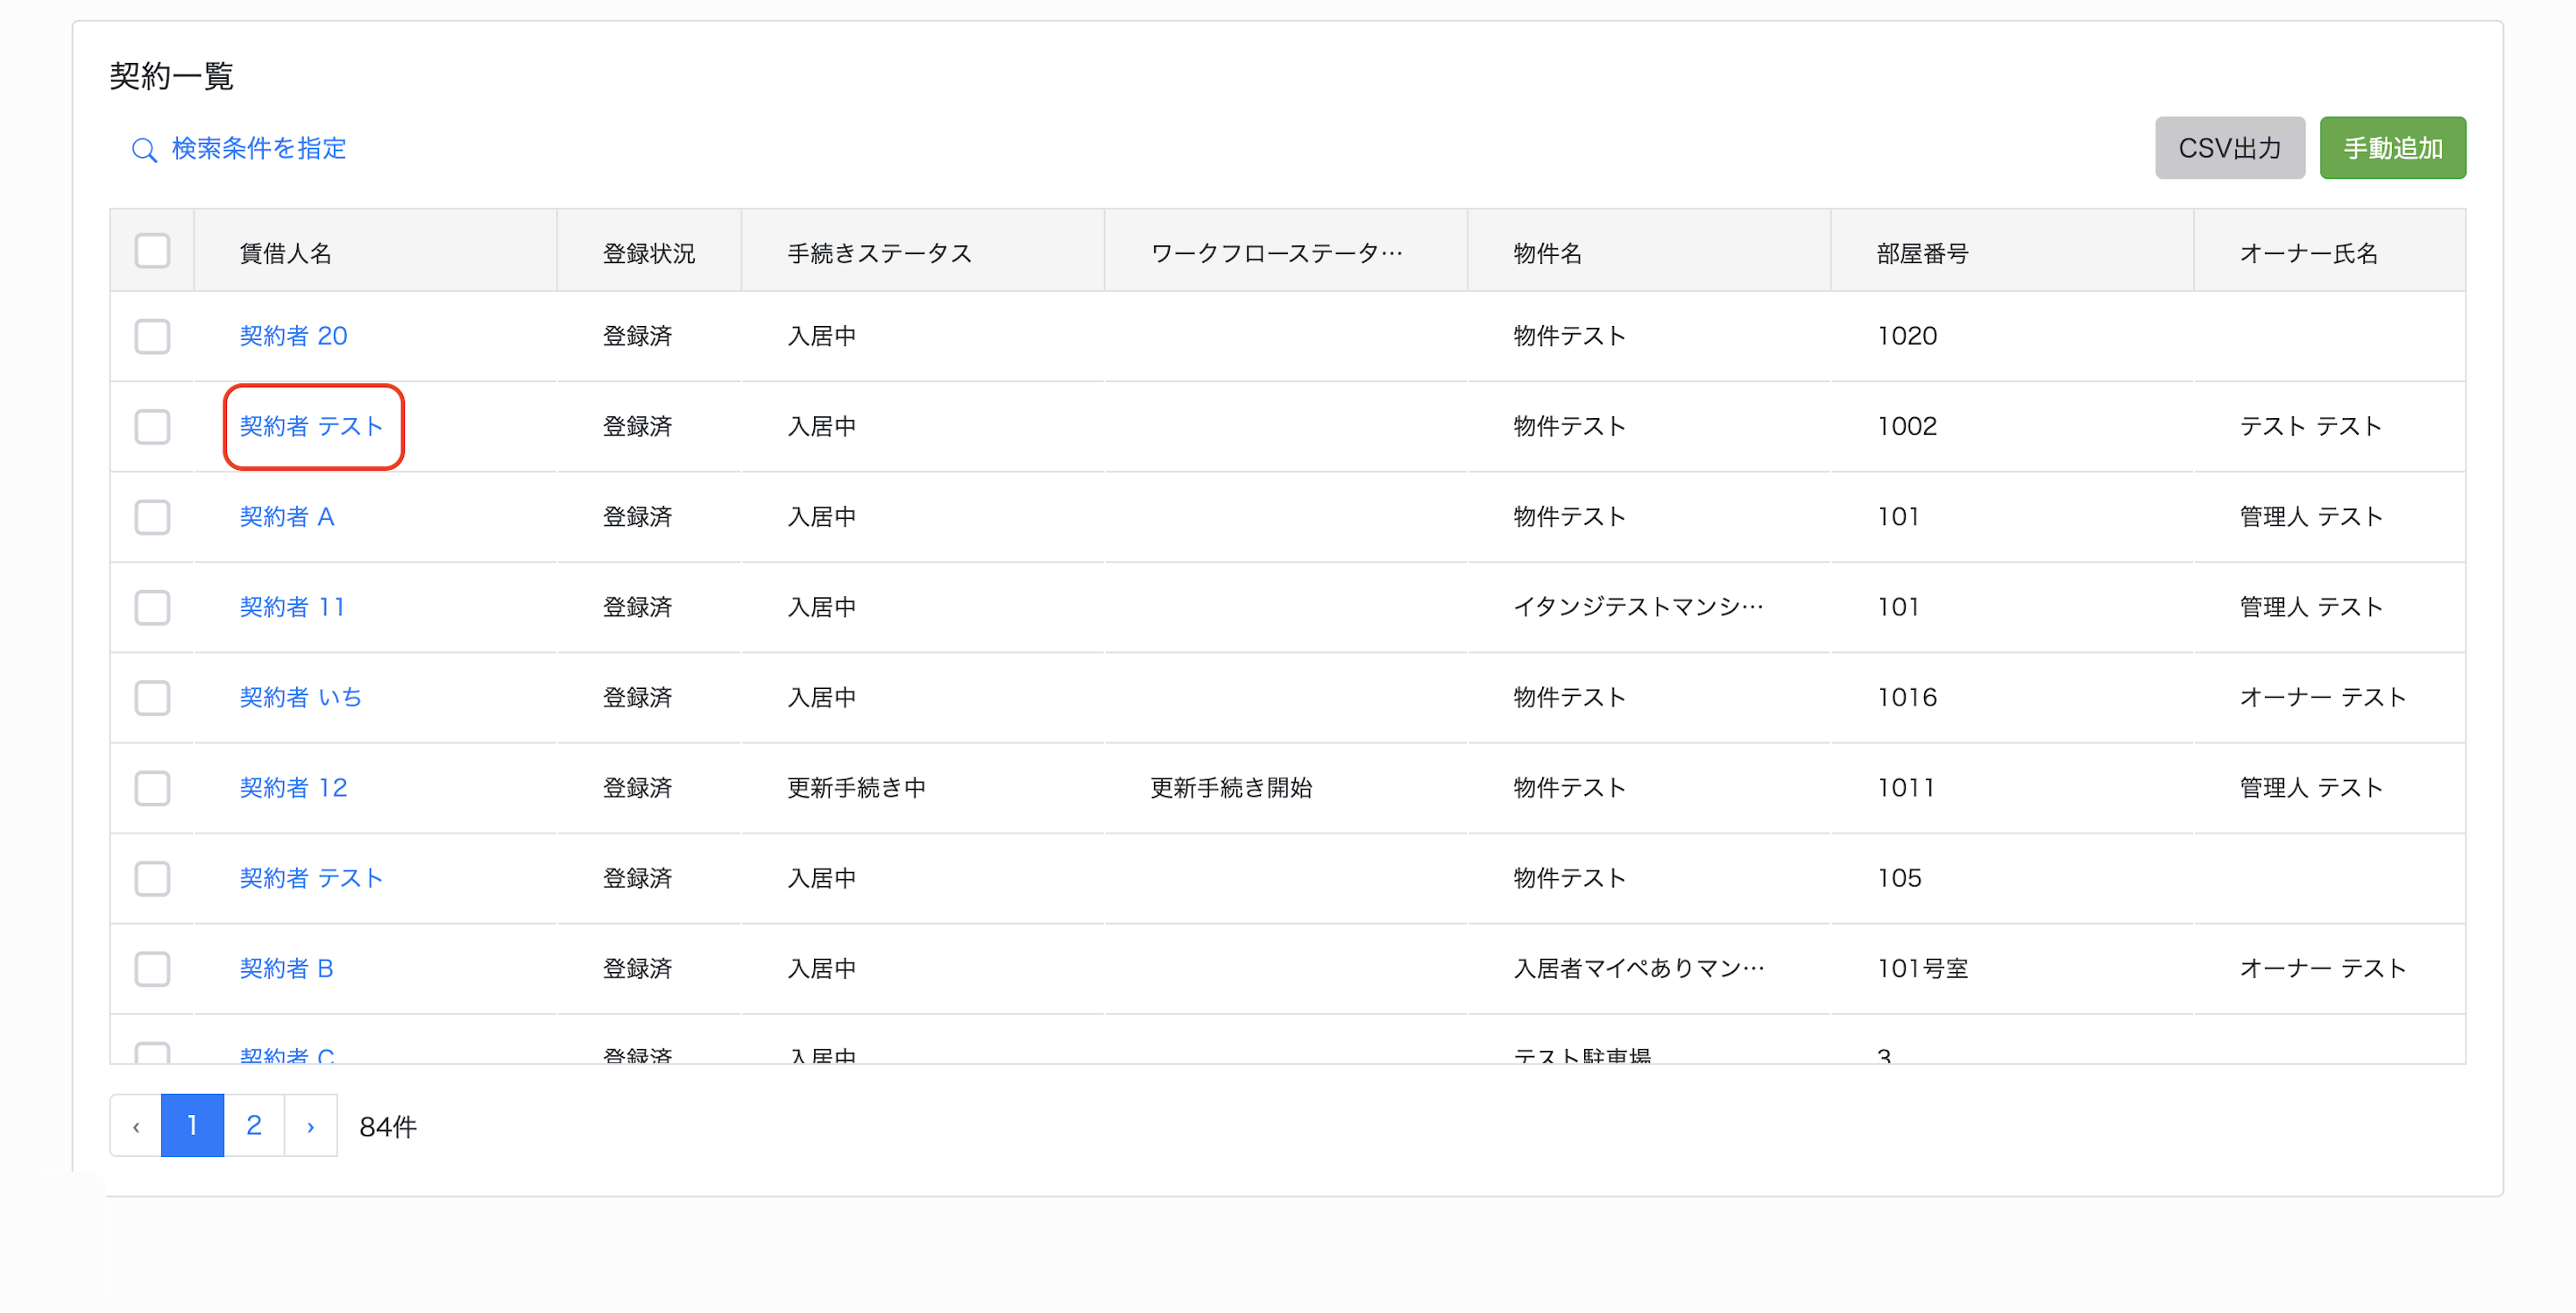2576x1313 pixels.
Task: Go to previous page arrow in pagination
Action: click(136, 1126)
